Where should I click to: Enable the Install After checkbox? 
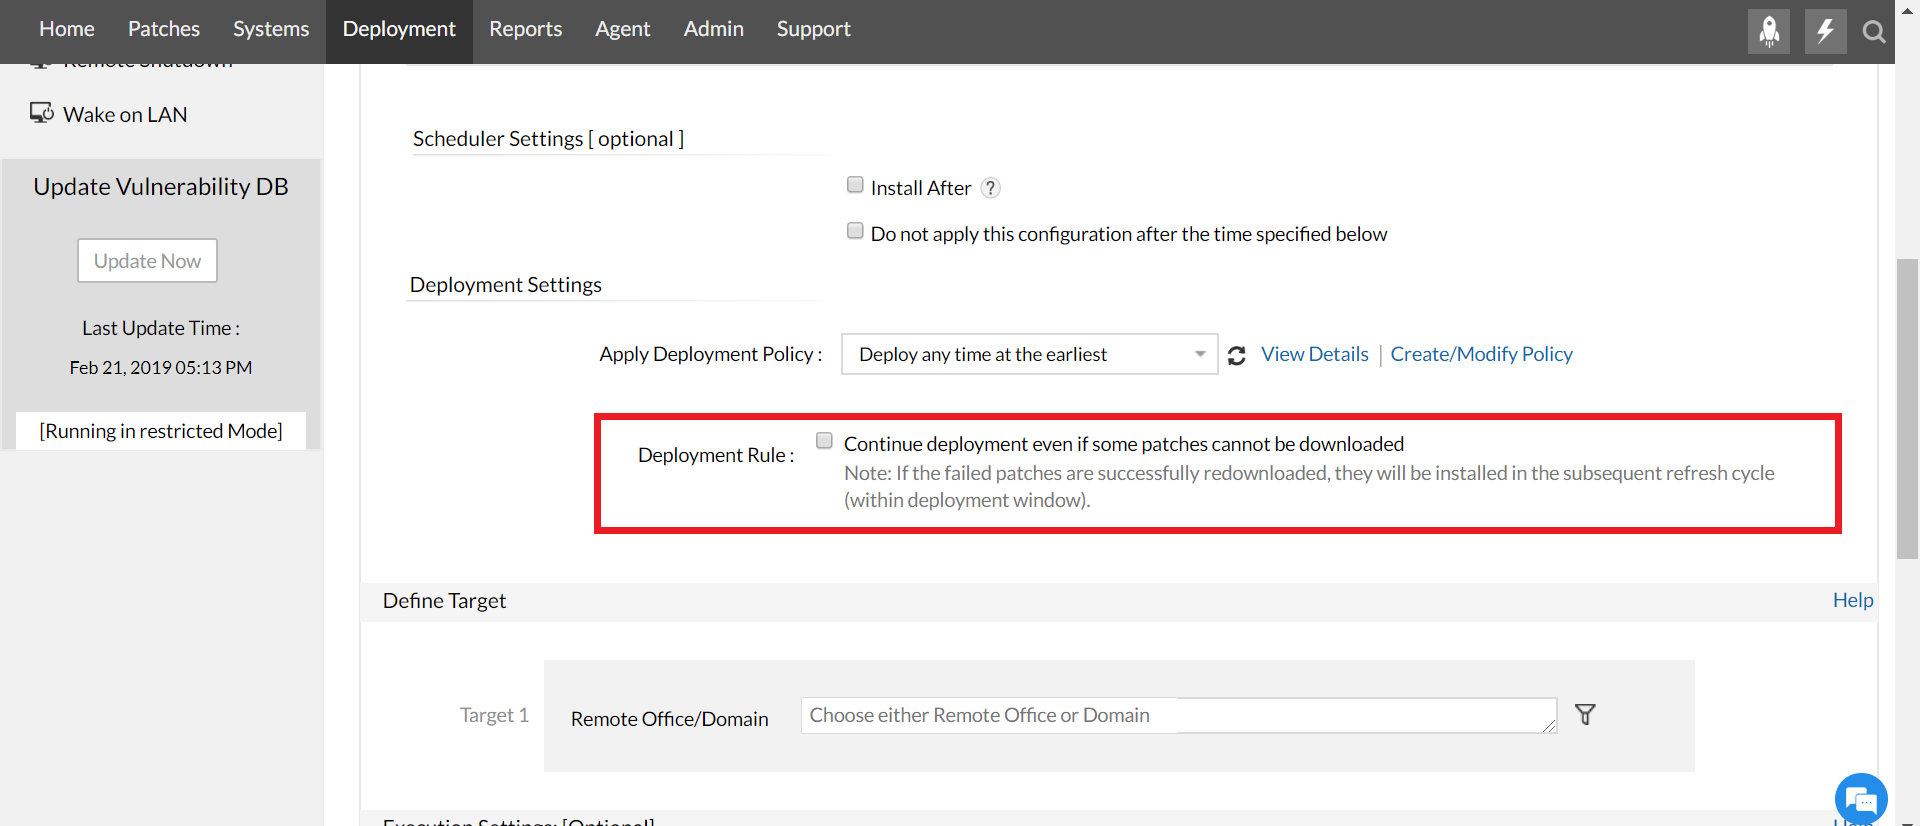(x=855, y=185)
